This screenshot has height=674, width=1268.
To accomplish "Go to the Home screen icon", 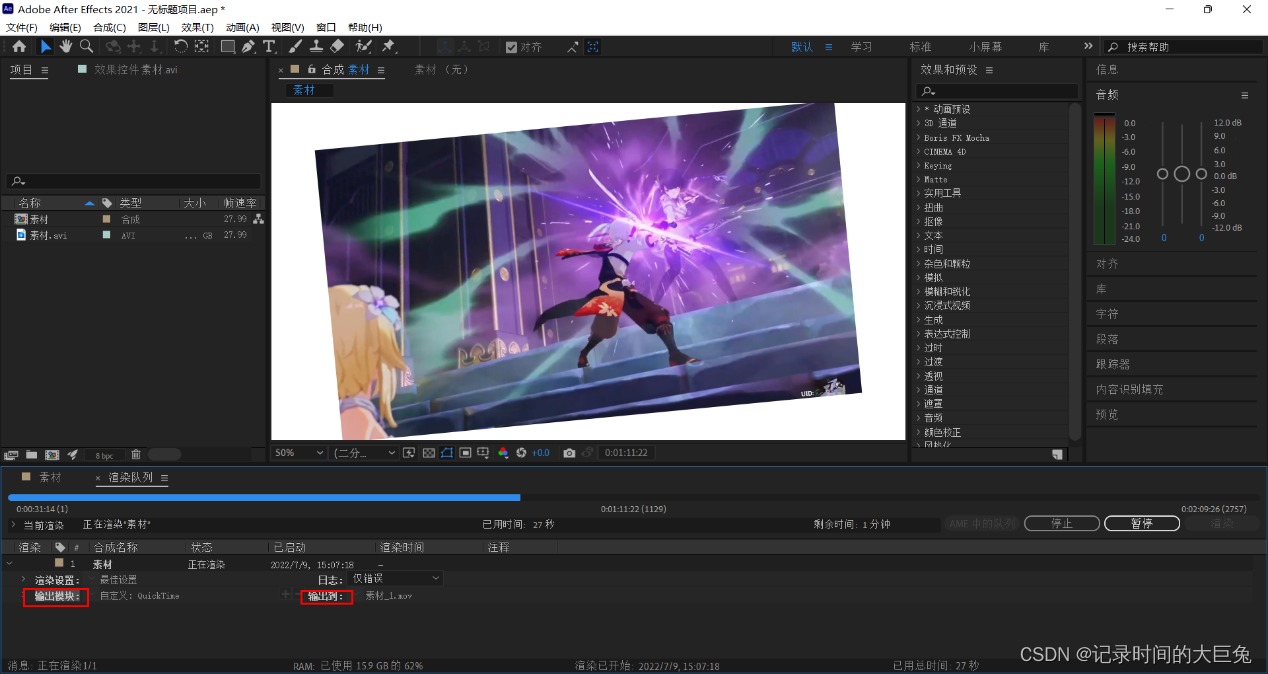I will 19,46.
